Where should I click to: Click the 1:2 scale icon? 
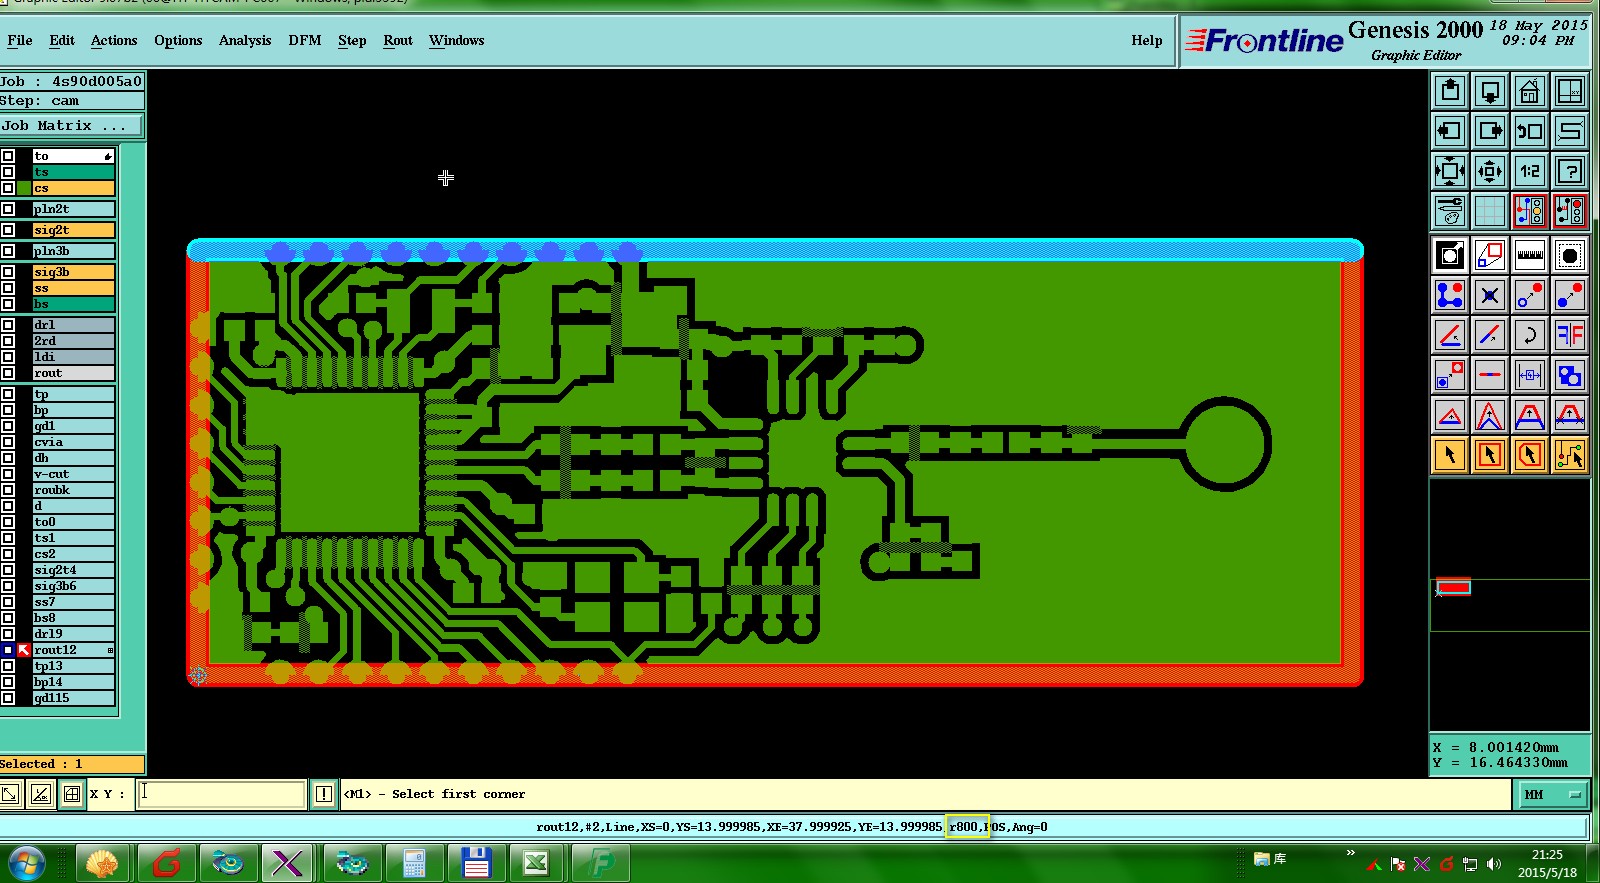[1530, 171]
